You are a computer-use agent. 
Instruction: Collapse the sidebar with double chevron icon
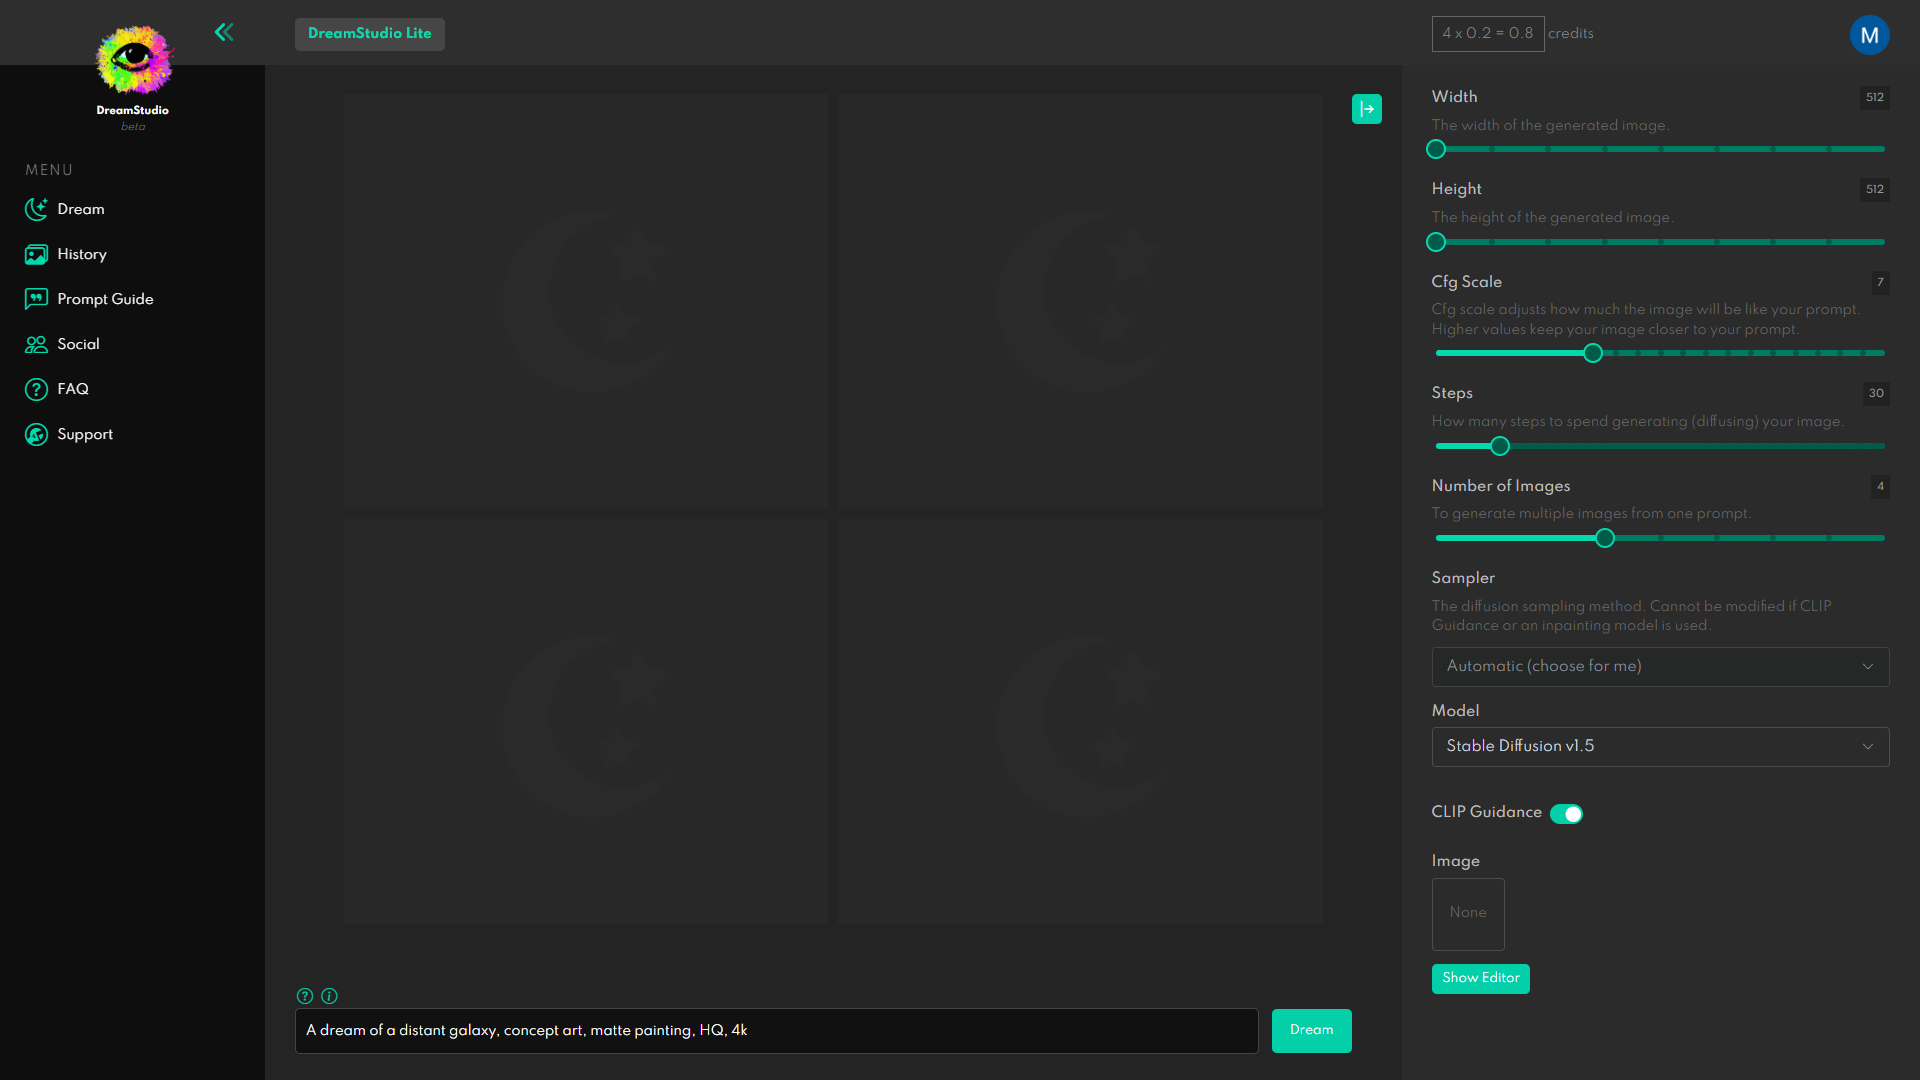(x=224, y=32)
